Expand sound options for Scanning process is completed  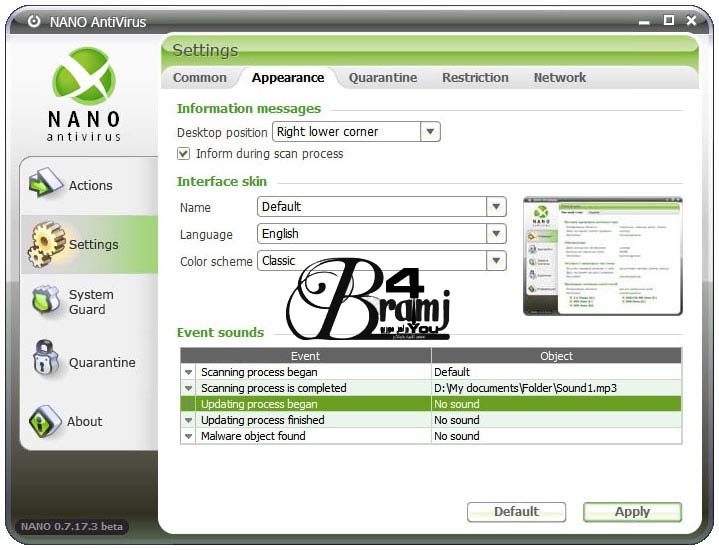pyautogui.click(x=188, y=388)
